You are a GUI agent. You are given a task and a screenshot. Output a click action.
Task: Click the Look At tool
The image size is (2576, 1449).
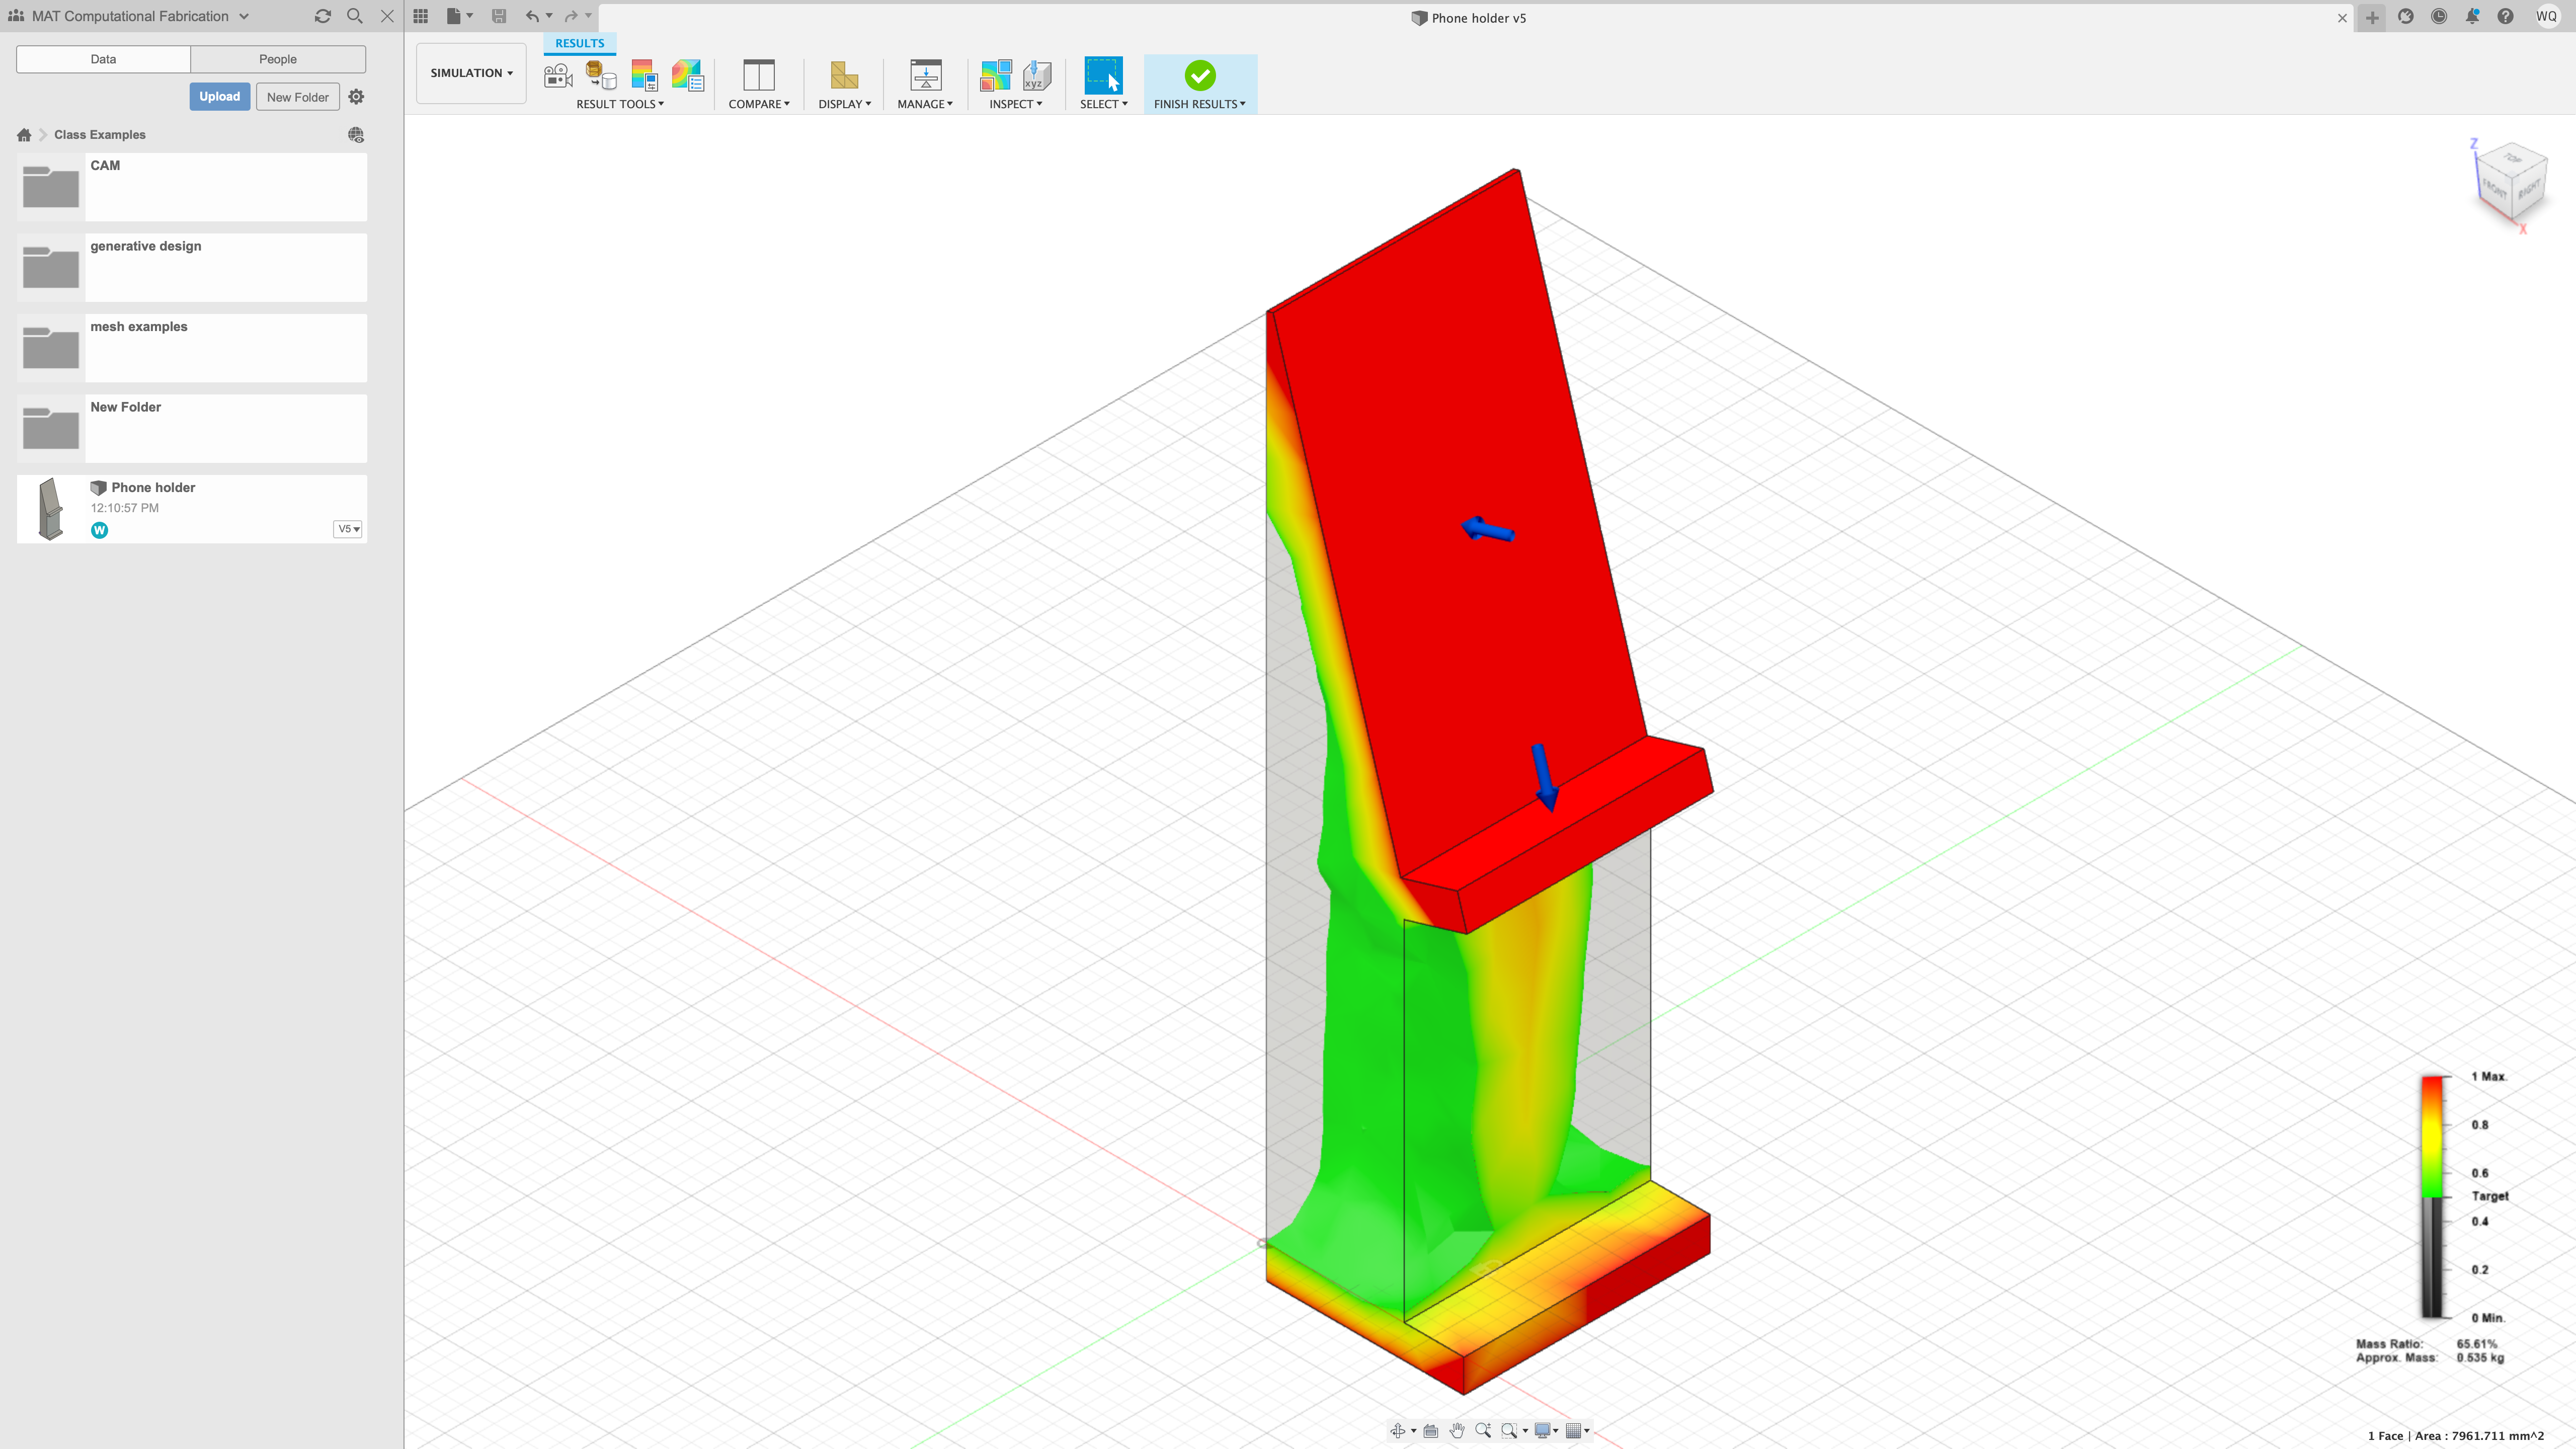(x=1431, y=1431)
